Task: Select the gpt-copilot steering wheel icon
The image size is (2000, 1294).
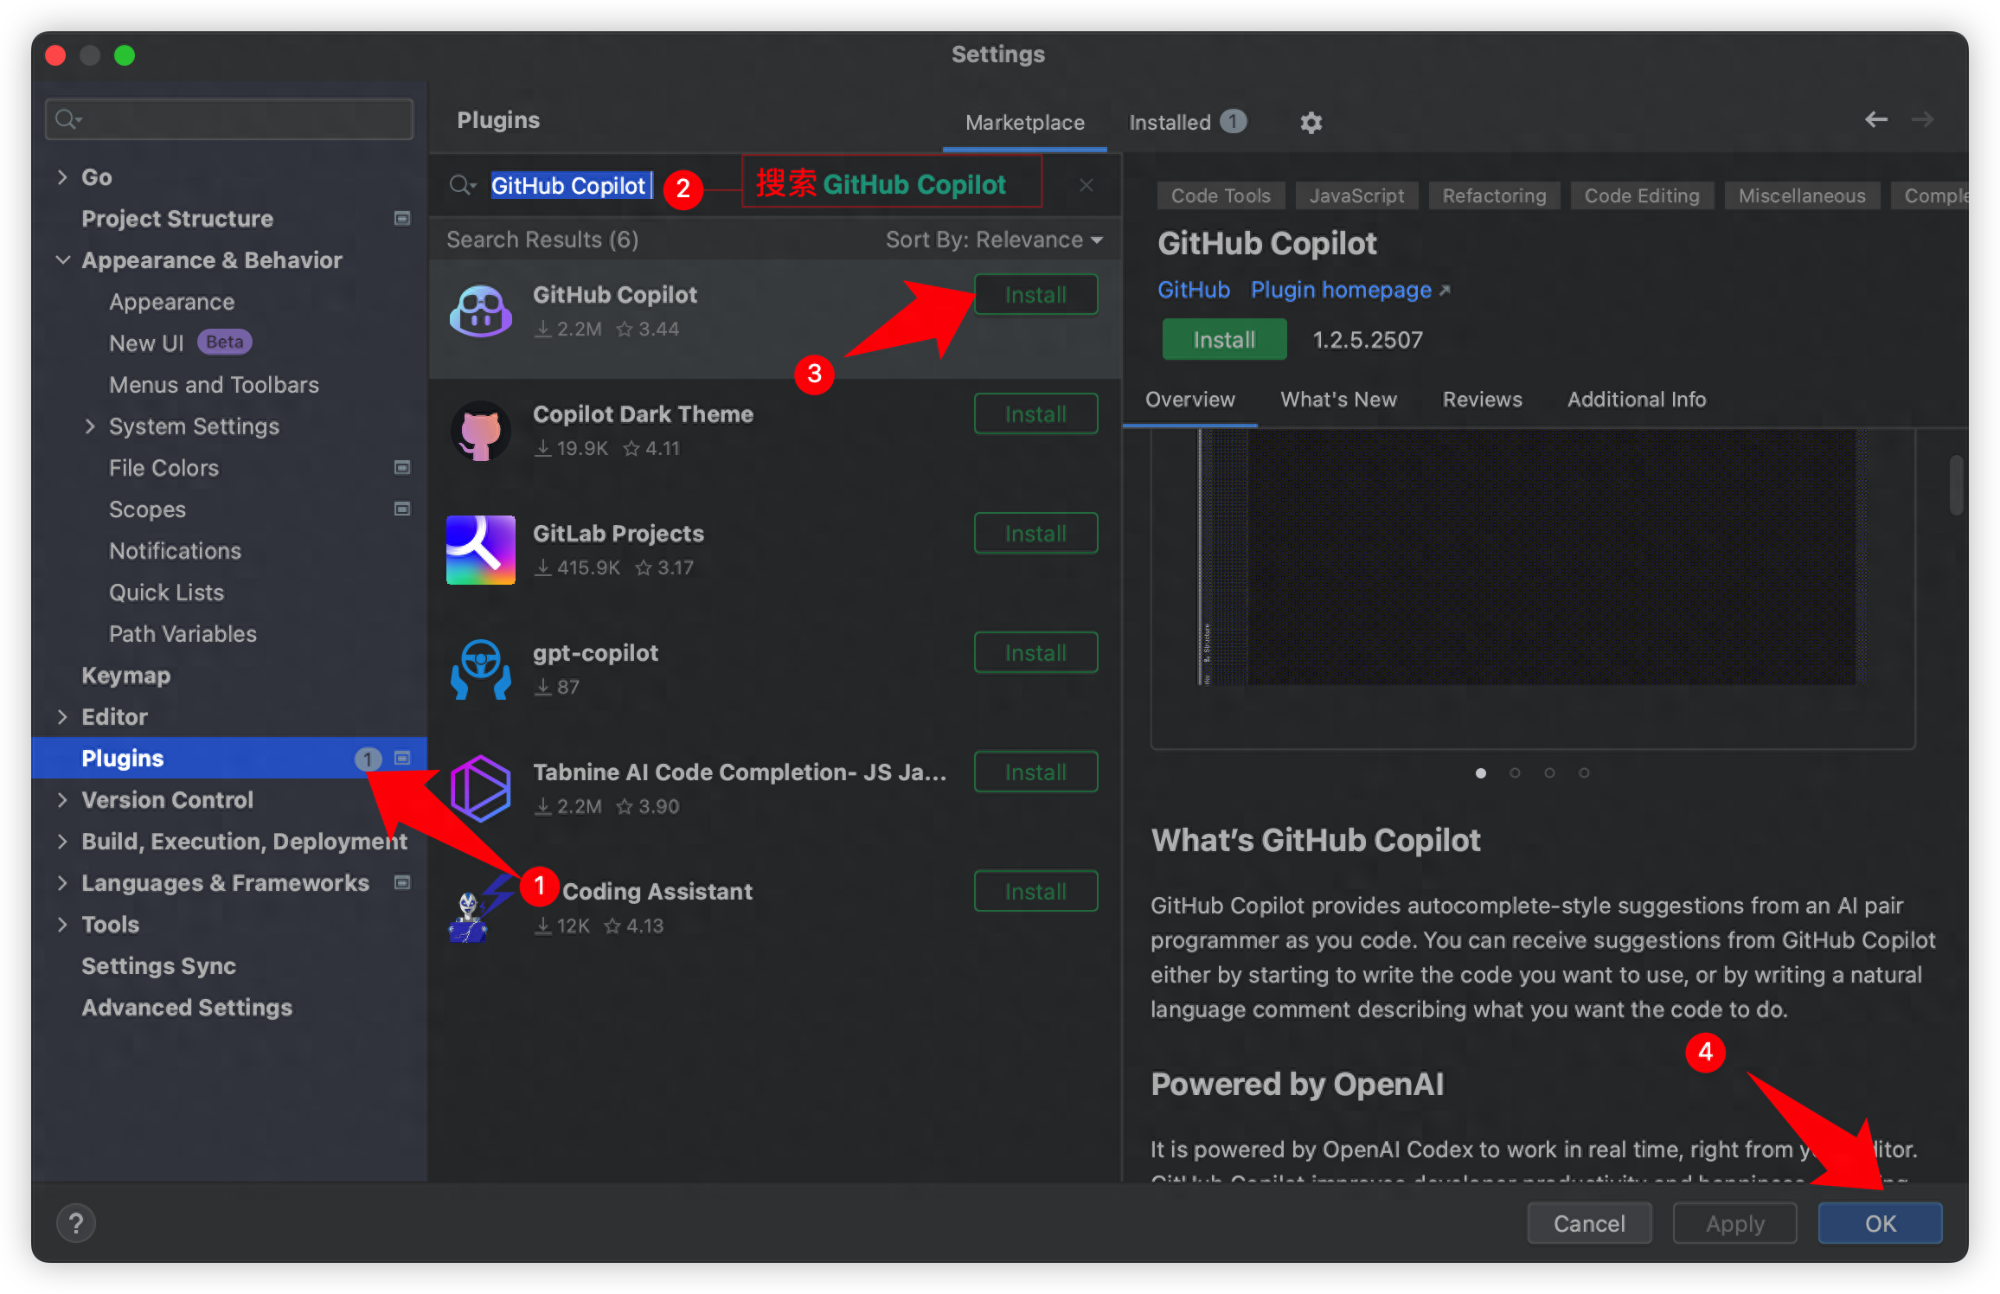Action: point(481,668)
